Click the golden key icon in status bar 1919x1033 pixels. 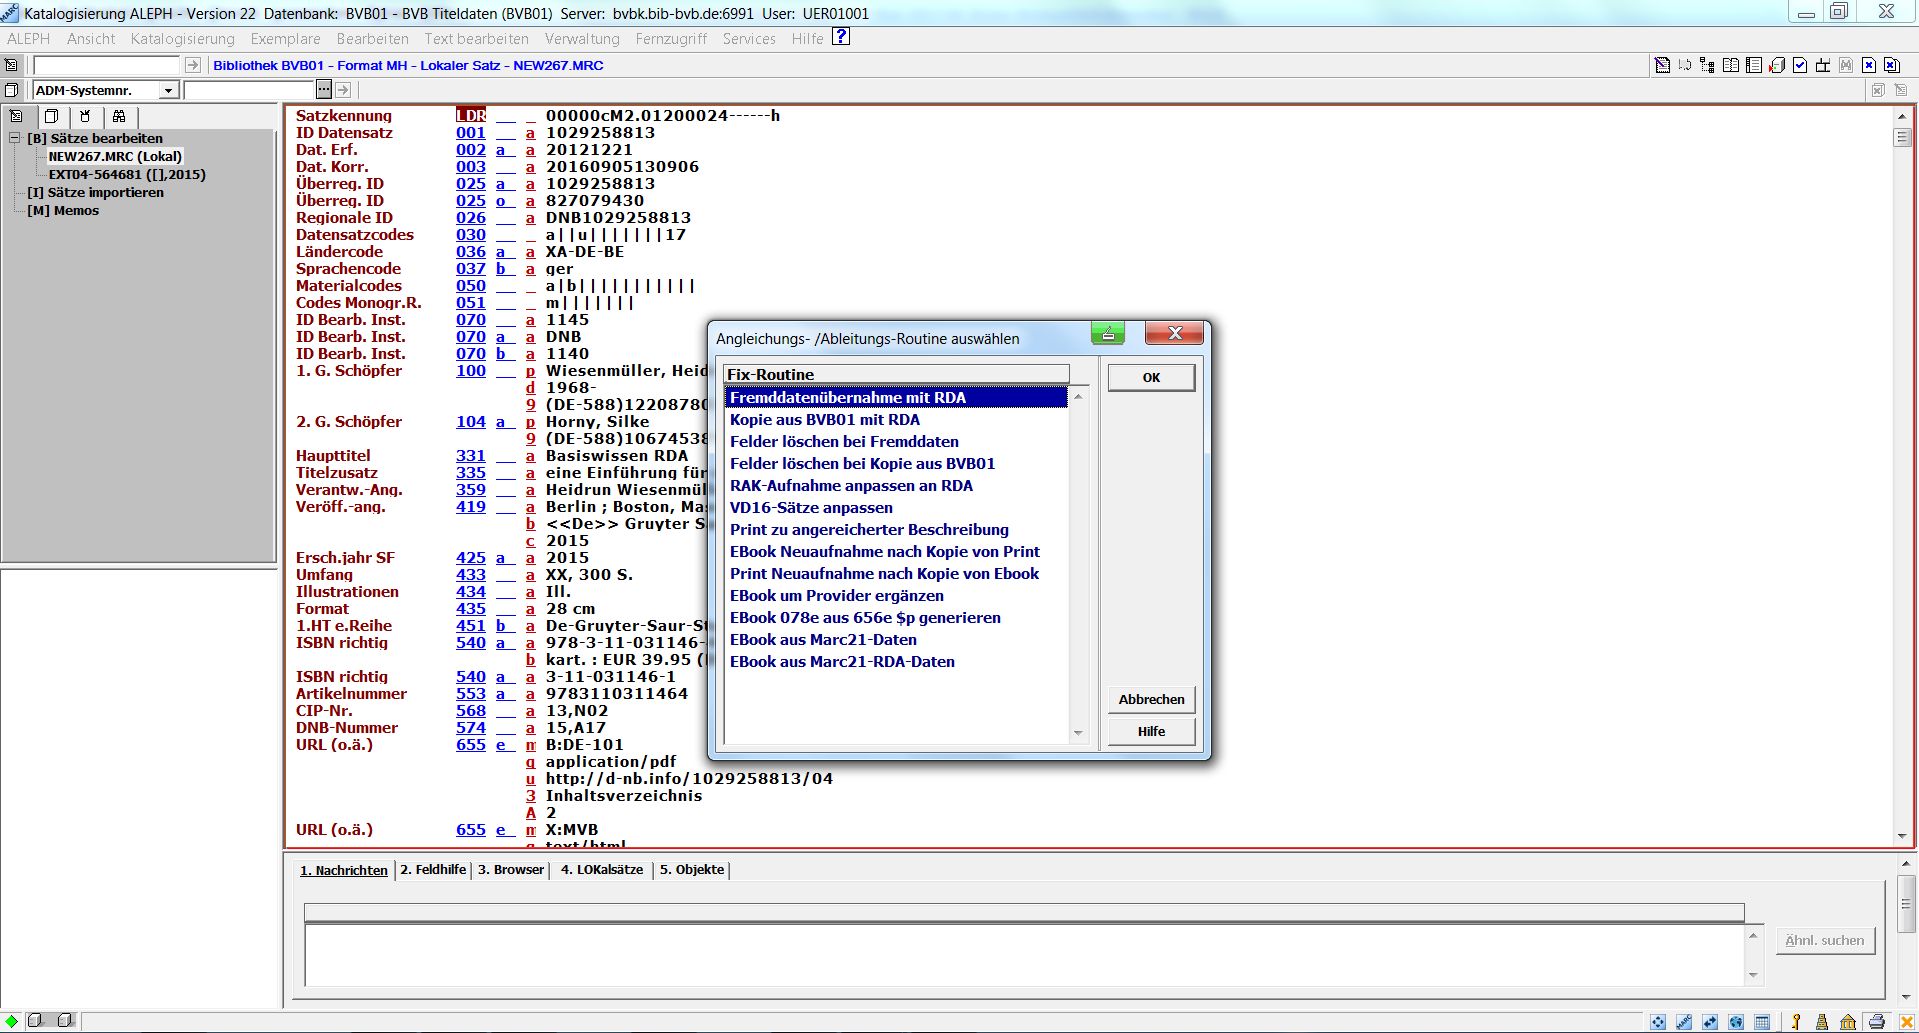(1796, 1022)
